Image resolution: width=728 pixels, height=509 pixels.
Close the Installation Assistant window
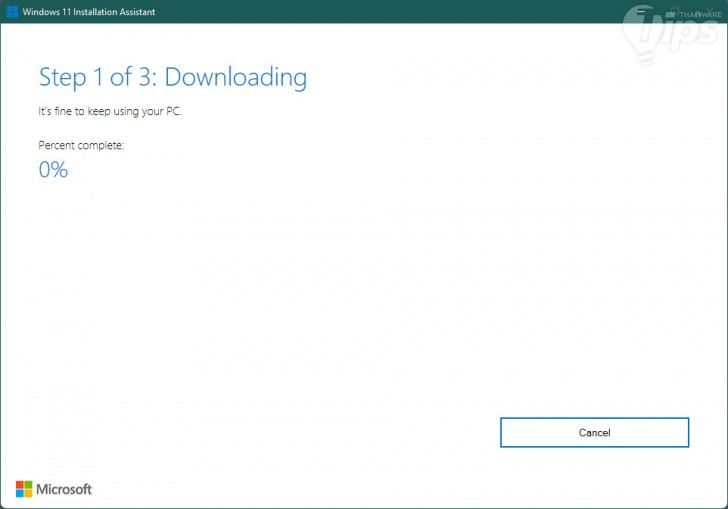[x=710, y=12]
